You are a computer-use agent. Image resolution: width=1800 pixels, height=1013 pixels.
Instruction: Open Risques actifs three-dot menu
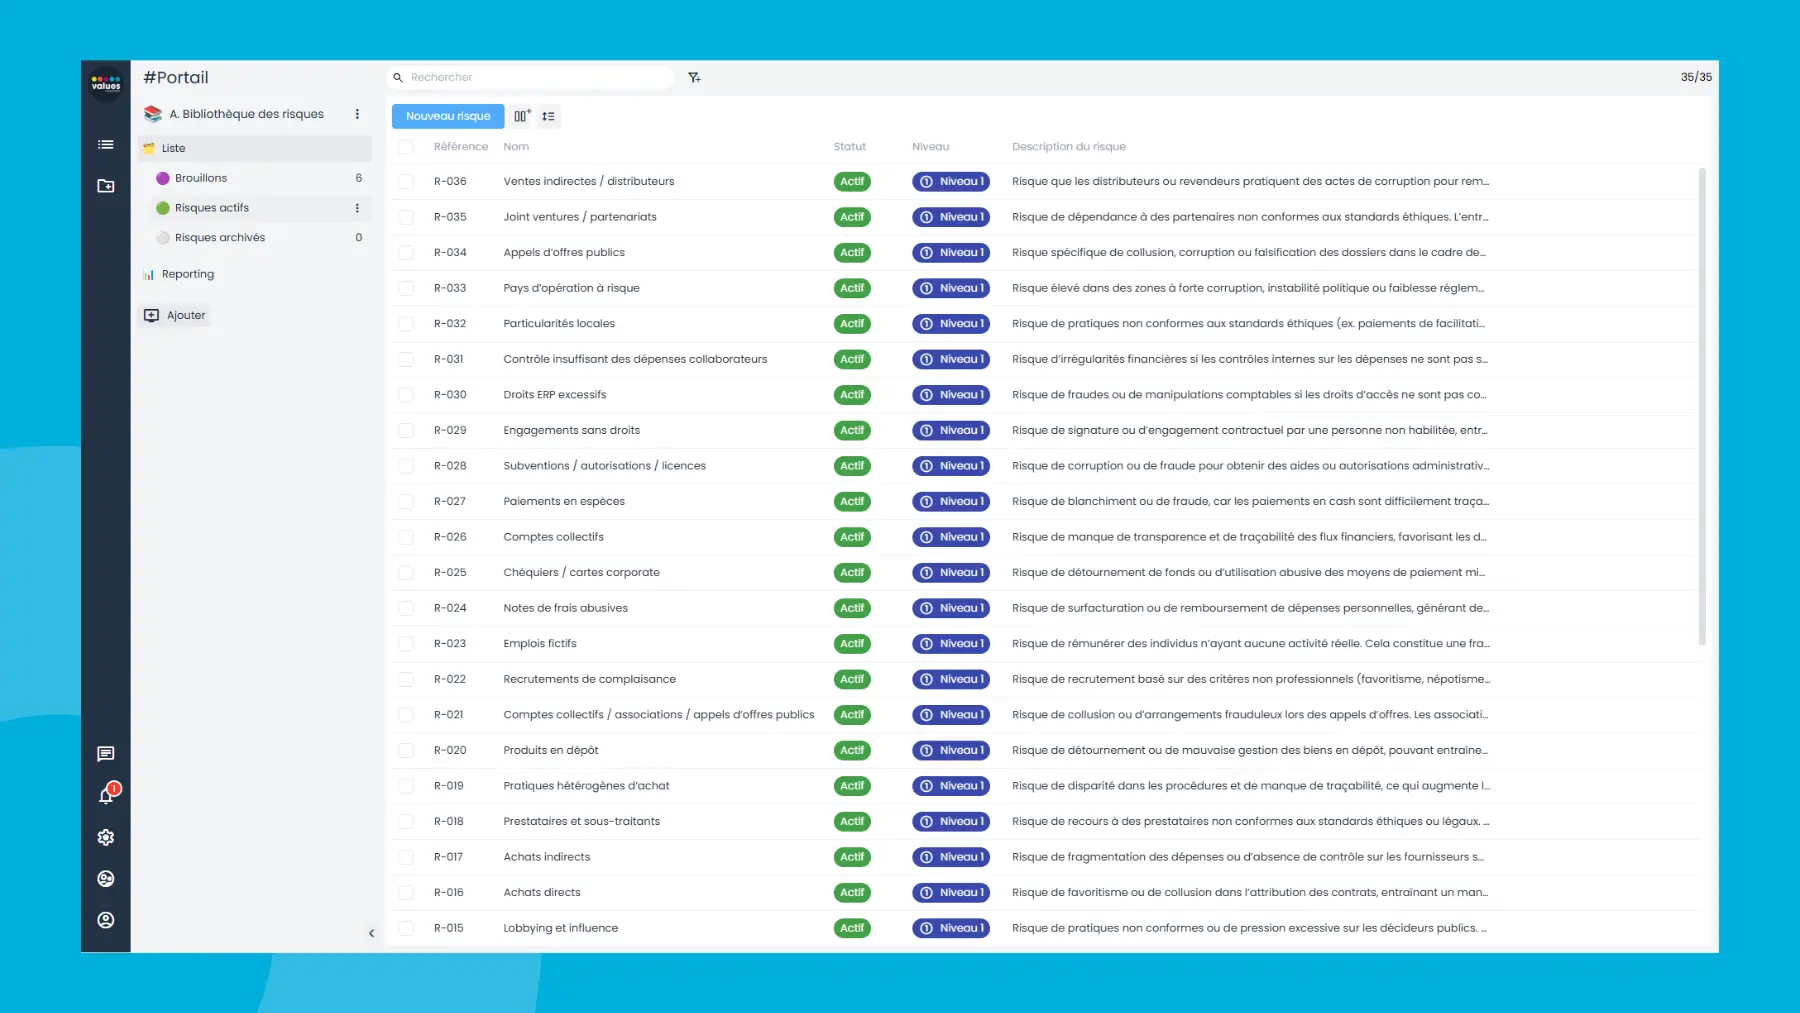(x=357, y=208)
